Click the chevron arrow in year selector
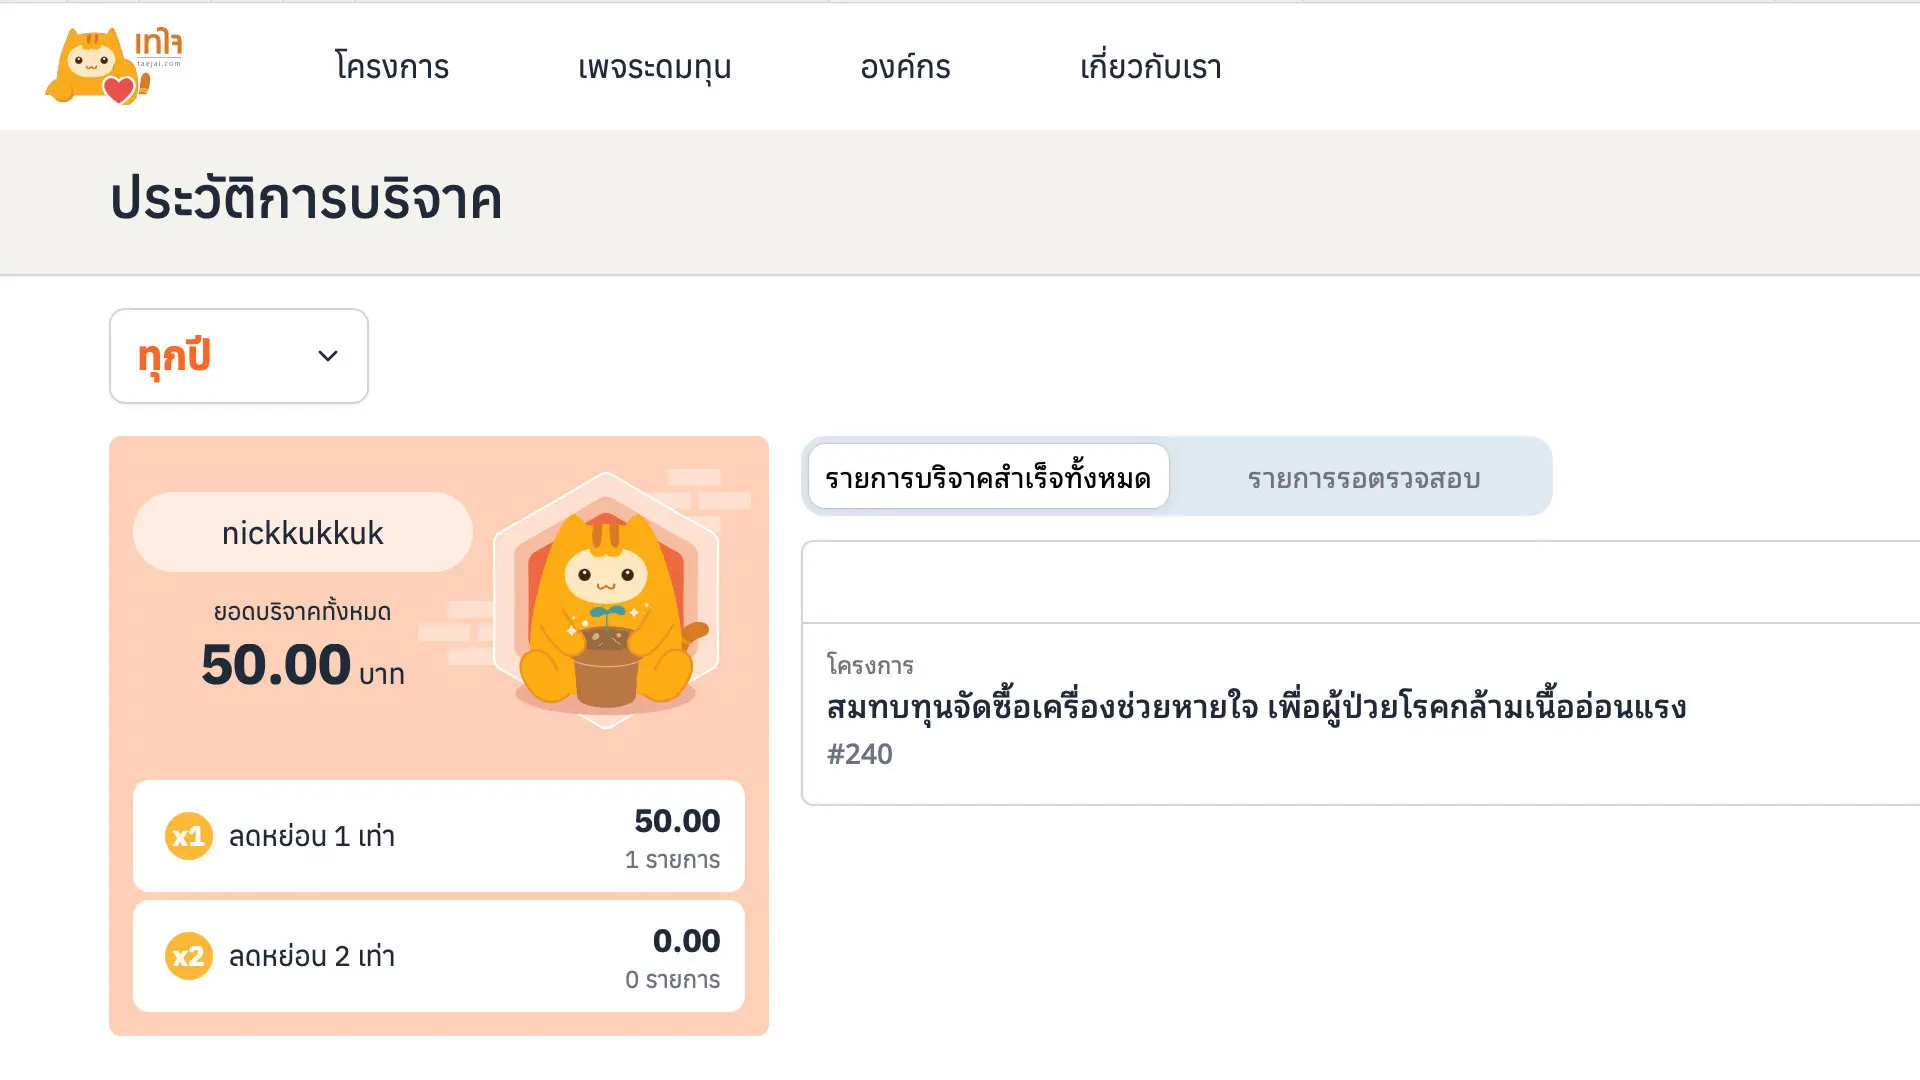Screen dimensions: 1920x1080 click(328, 356)
